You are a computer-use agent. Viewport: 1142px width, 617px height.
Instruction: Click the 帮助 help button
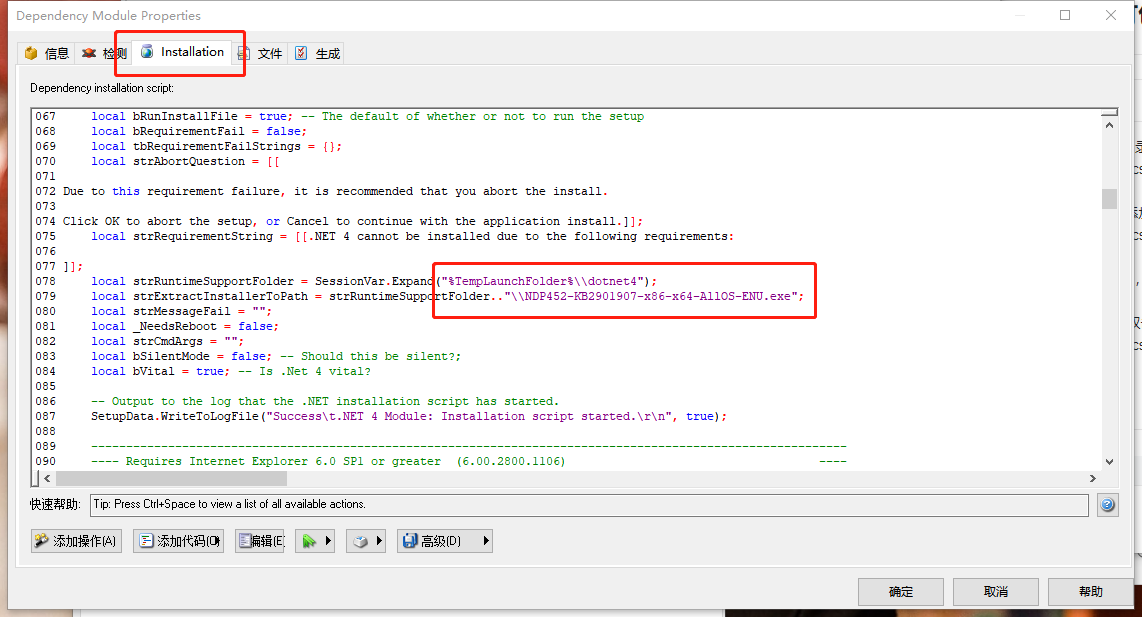(x=1090, y=591)
